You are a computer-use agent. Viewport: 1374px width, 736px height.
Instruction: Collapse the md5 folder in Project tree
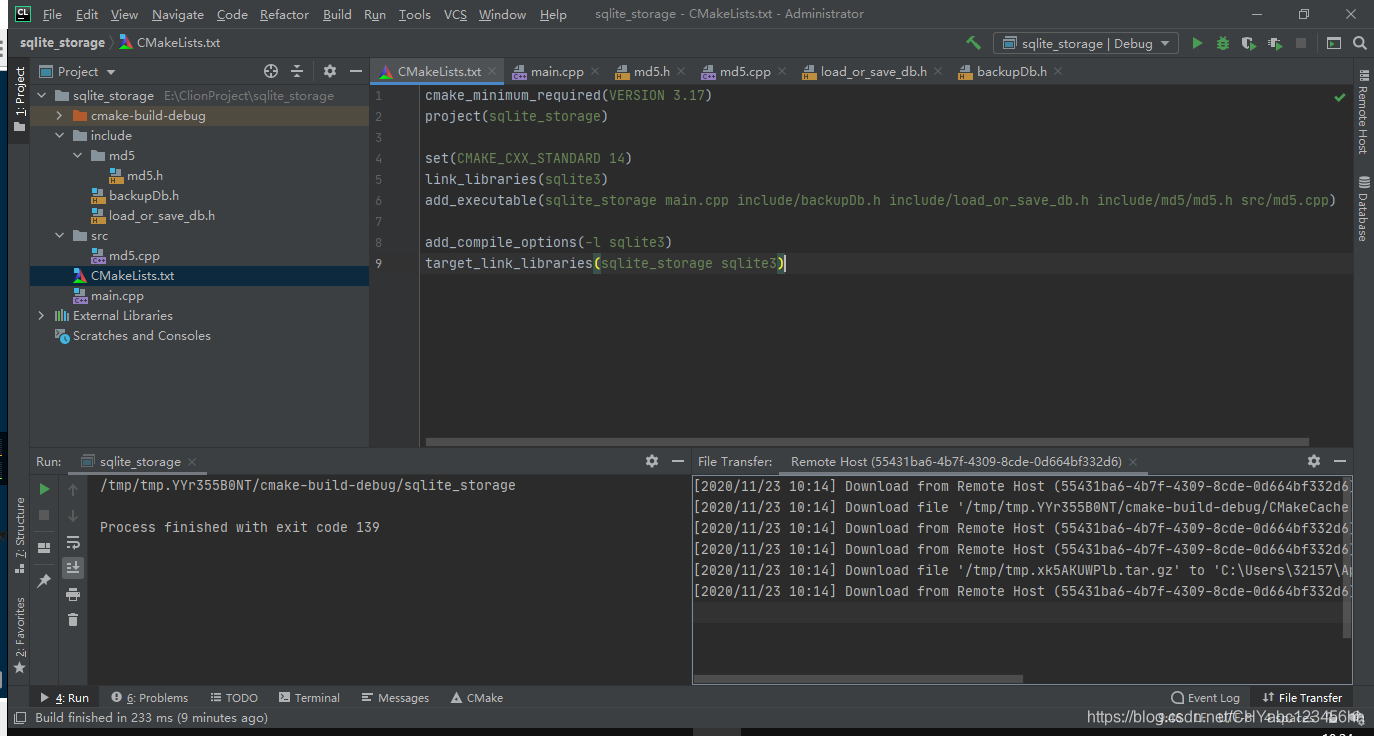[77, 155]
